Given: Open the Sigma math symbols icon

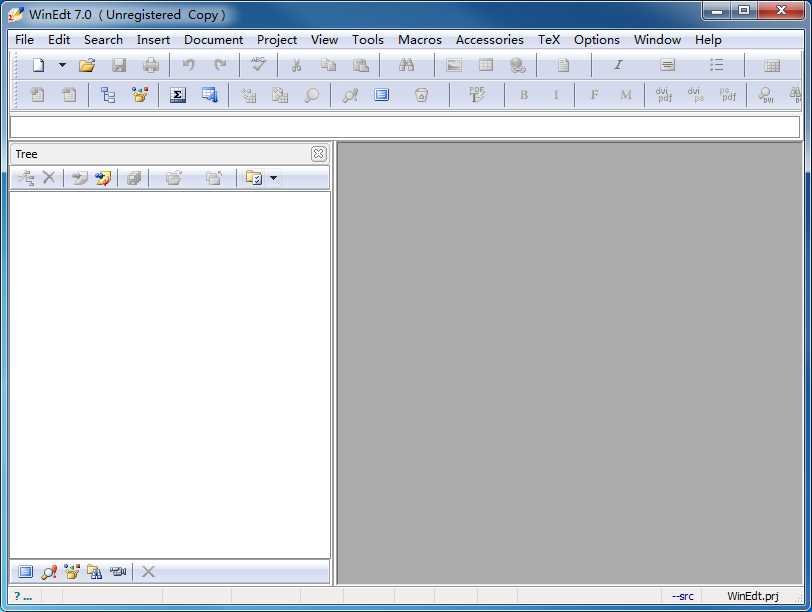Looking at the screenshot, I should (178, 95).
